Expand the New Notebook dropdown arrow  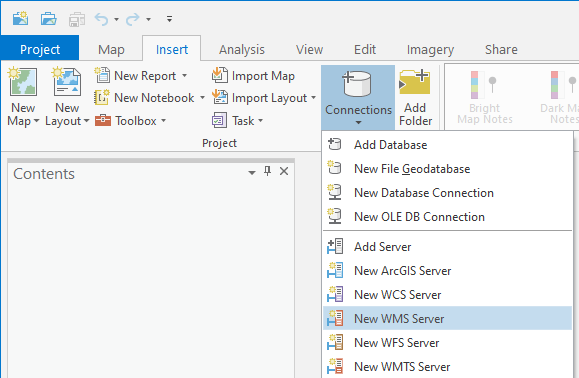(202, 98)
